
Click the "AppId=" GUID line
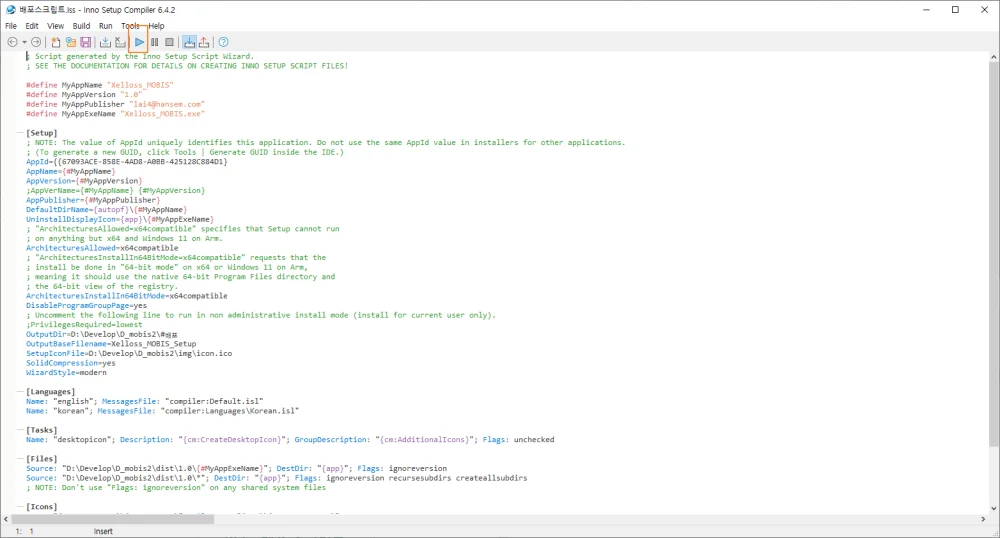(x=126, y=161)
